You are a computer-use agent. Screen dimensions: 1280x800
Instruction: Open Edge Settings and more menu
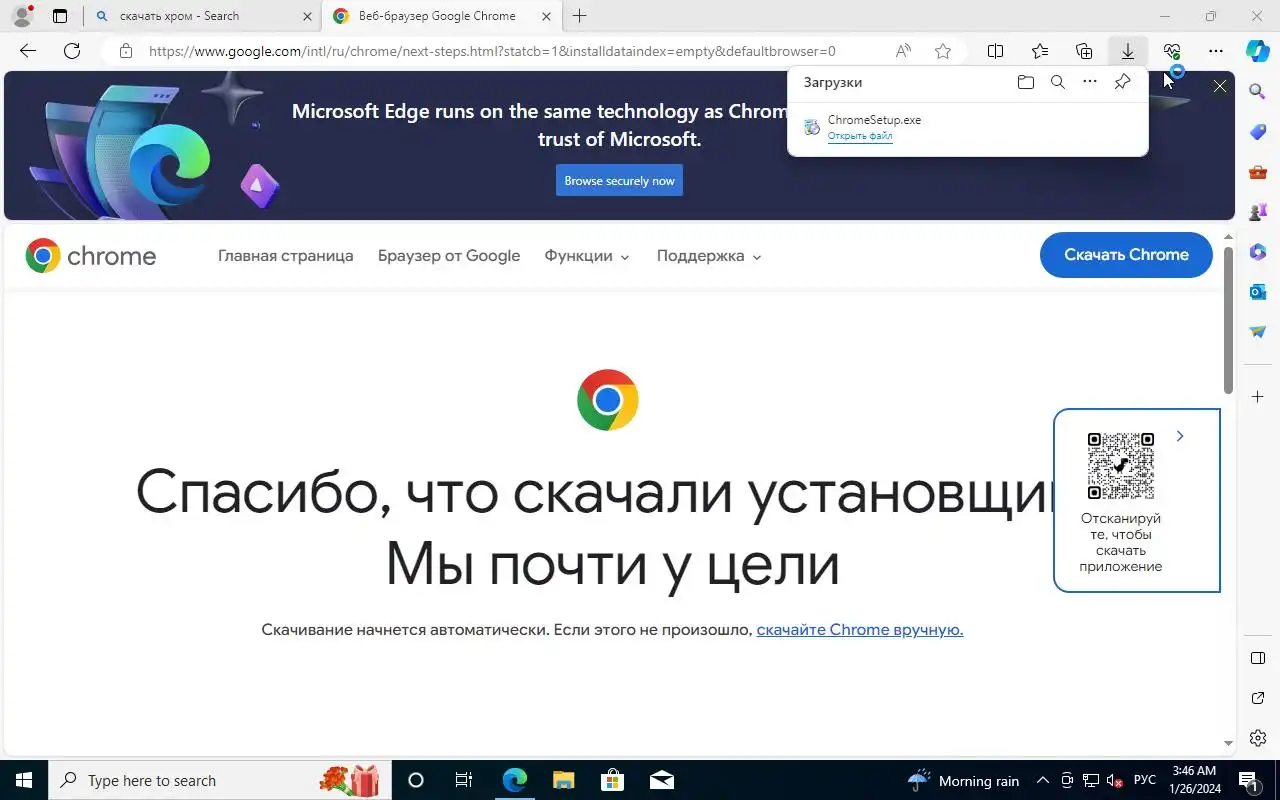pos(1216,51)
